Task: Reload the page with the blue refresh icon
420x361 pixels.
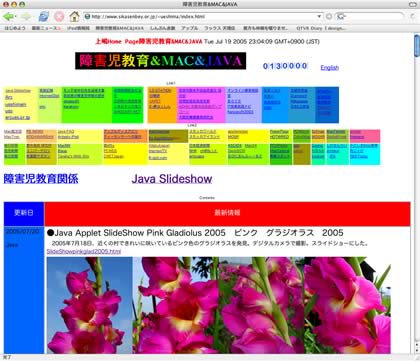Action: coord(43,16)
